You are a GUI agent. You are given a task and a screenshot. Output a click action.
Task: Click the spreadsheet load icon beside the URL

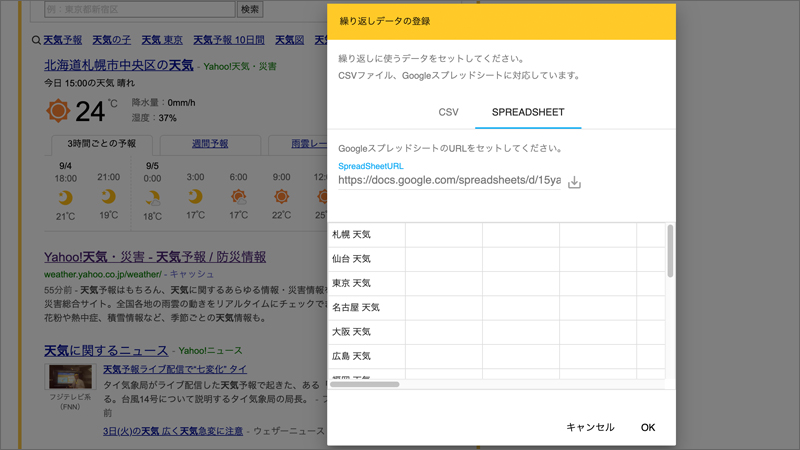(574, 182)
